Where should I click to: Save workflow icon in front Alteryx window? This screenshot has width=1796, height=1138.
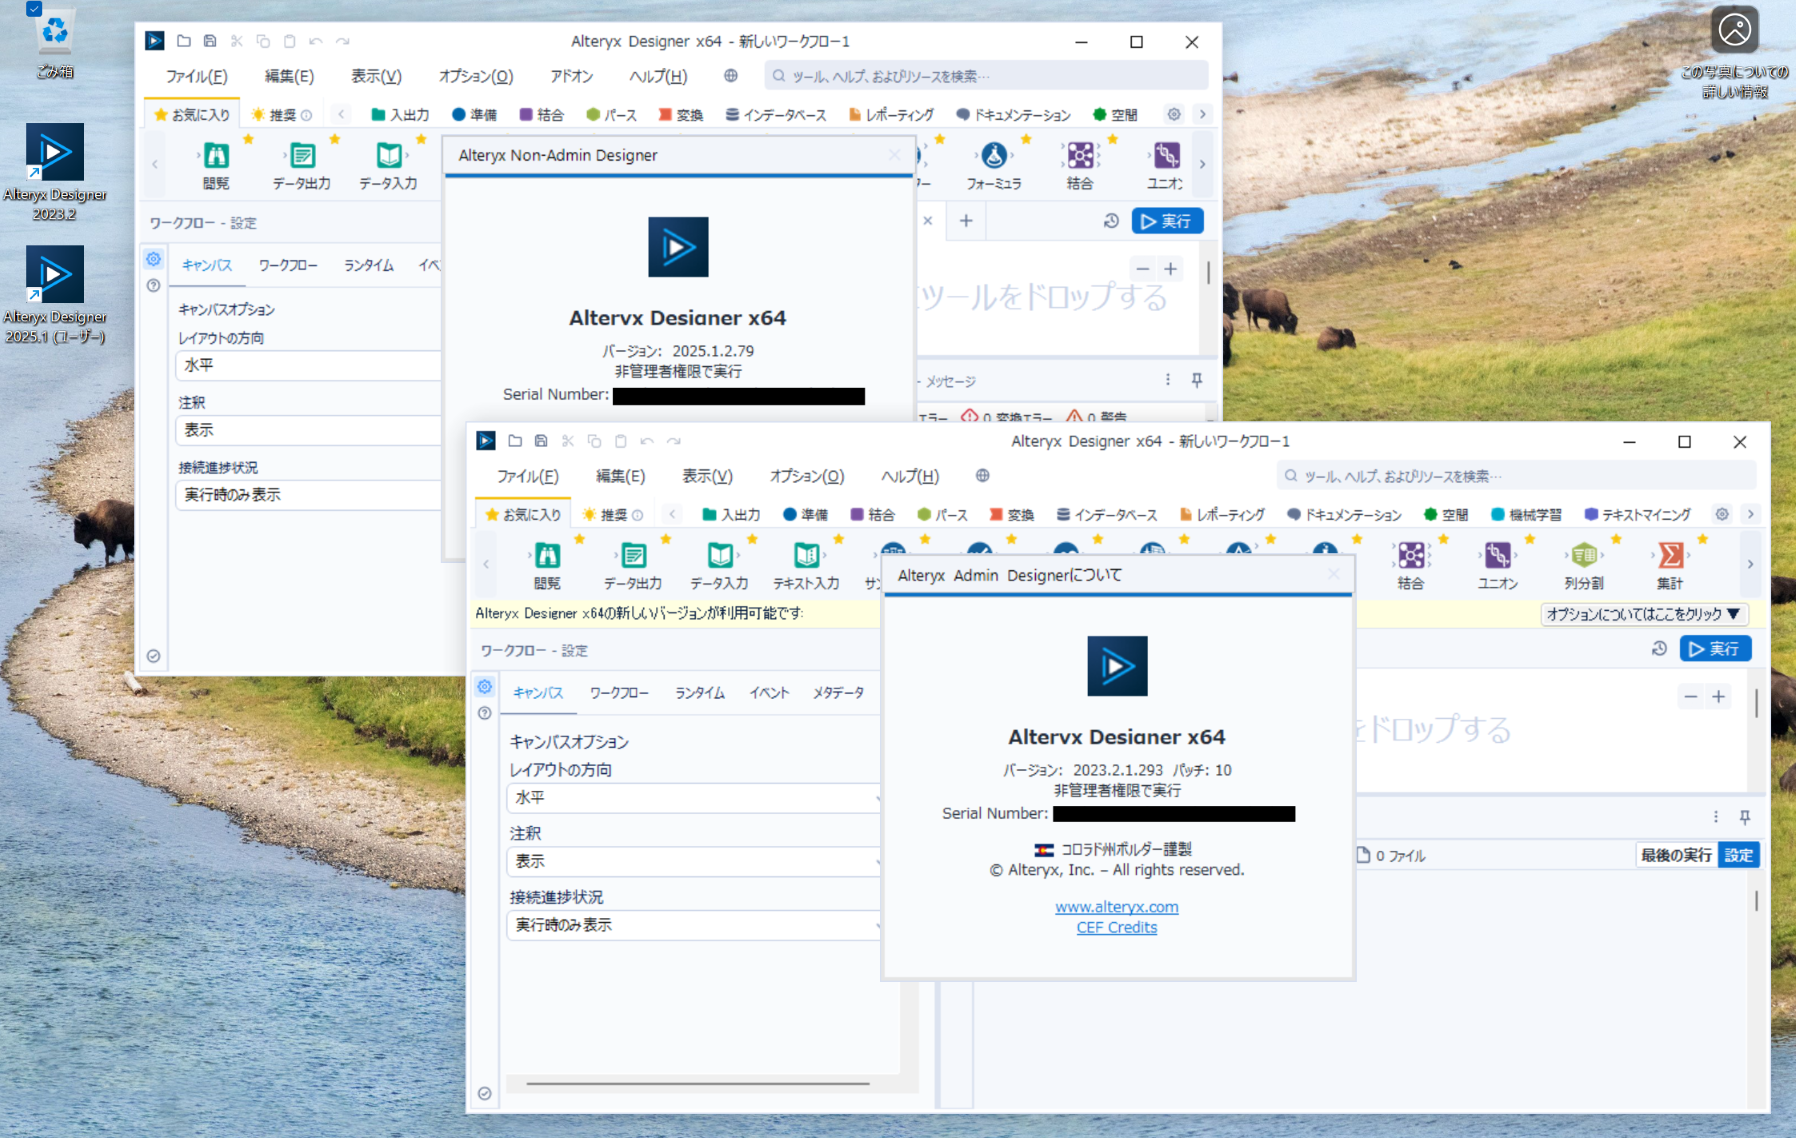click(x=541, y=441)
